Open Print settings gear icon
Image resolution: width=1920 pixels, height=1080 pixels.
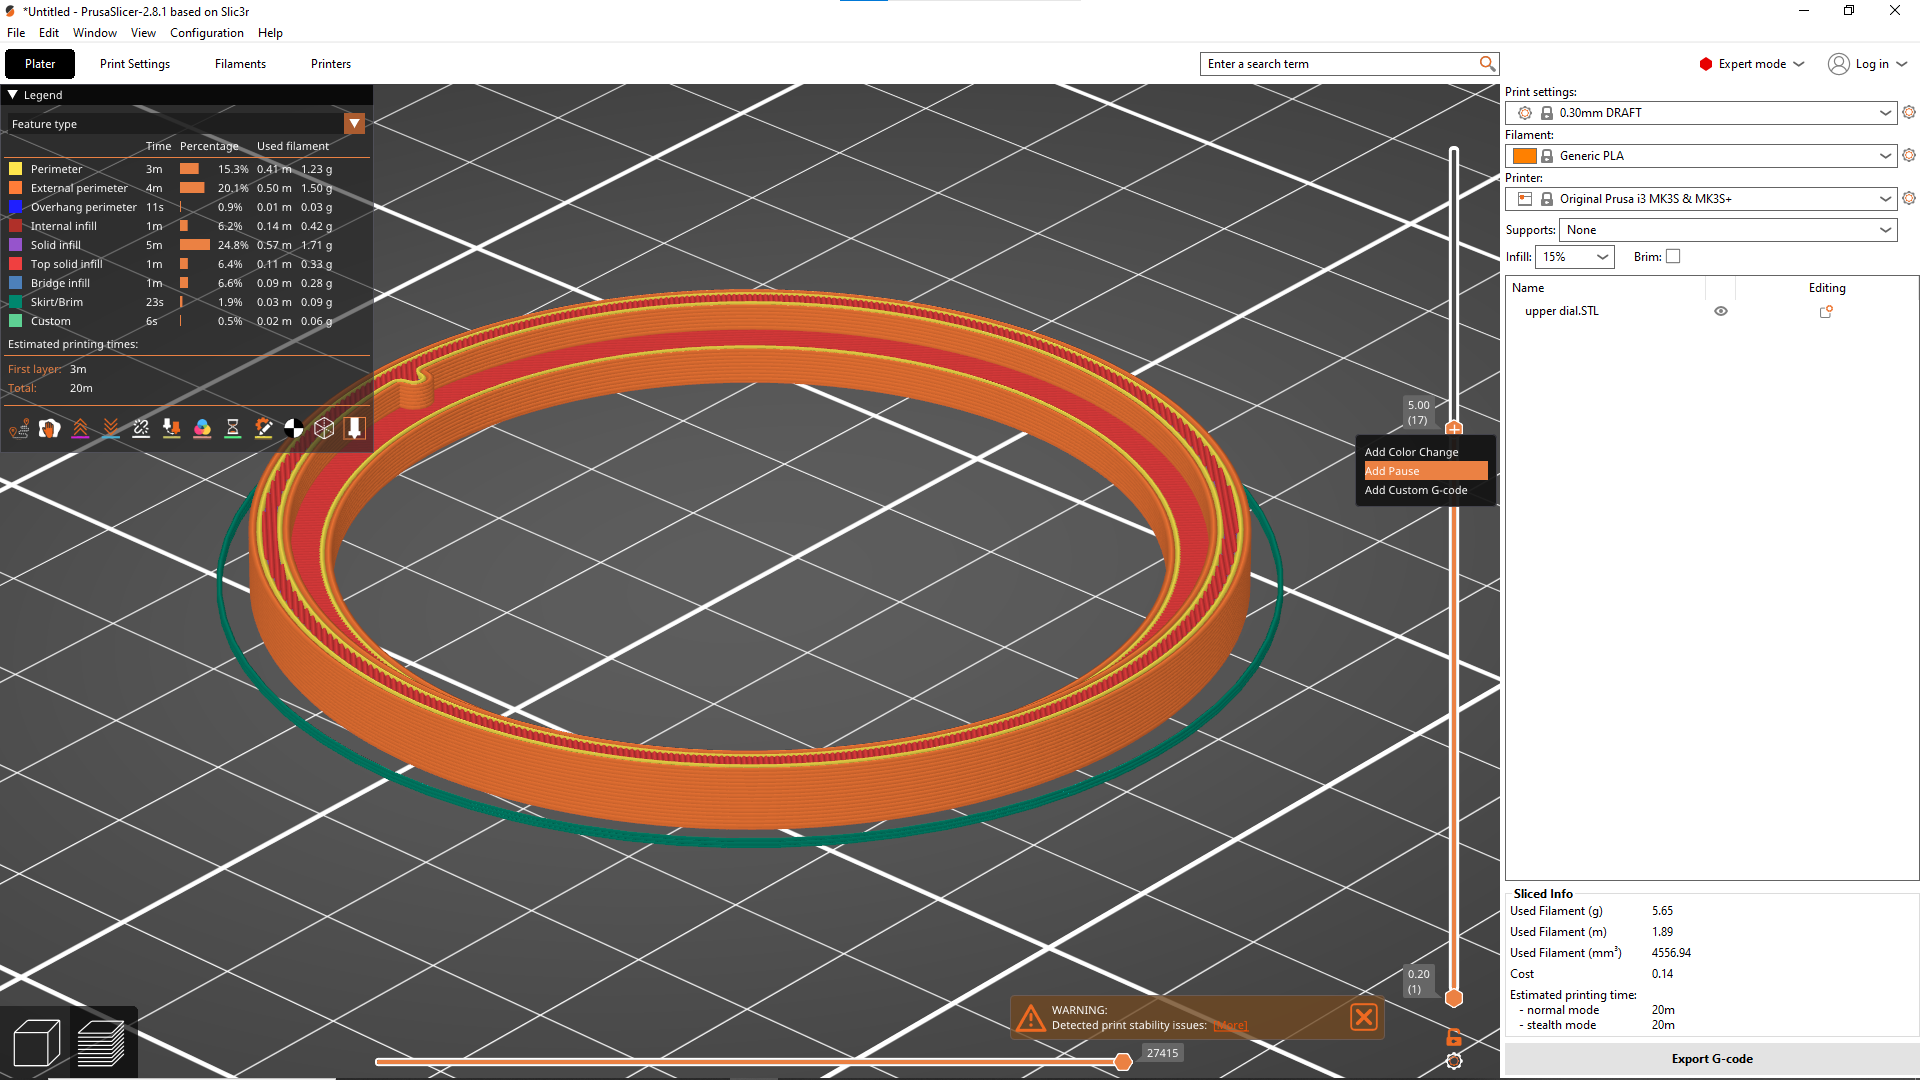[x=1909, y=113]
